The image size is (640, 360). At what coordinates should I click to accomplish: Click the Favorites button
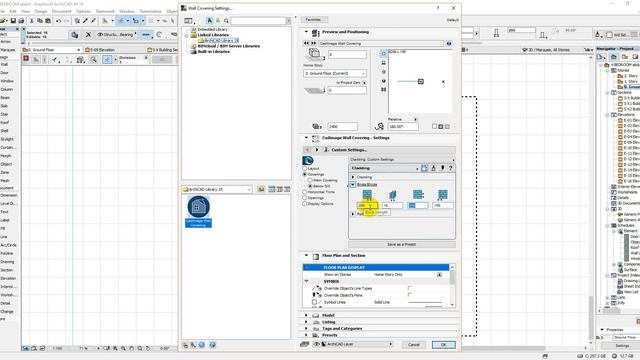point(314,20)
